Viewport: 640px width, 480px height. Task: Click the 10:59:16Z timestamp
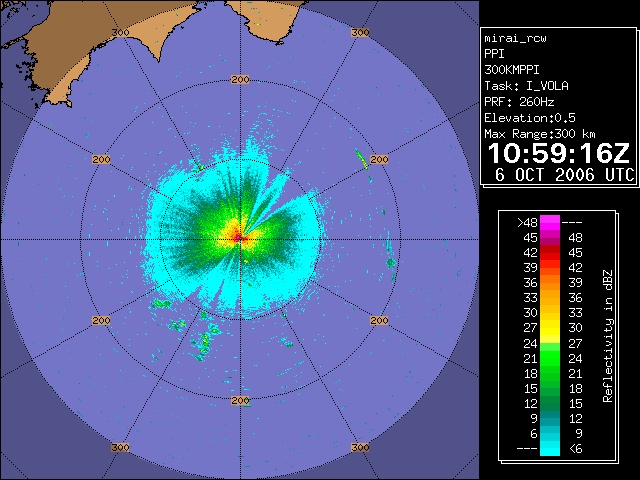coord(559,153)
